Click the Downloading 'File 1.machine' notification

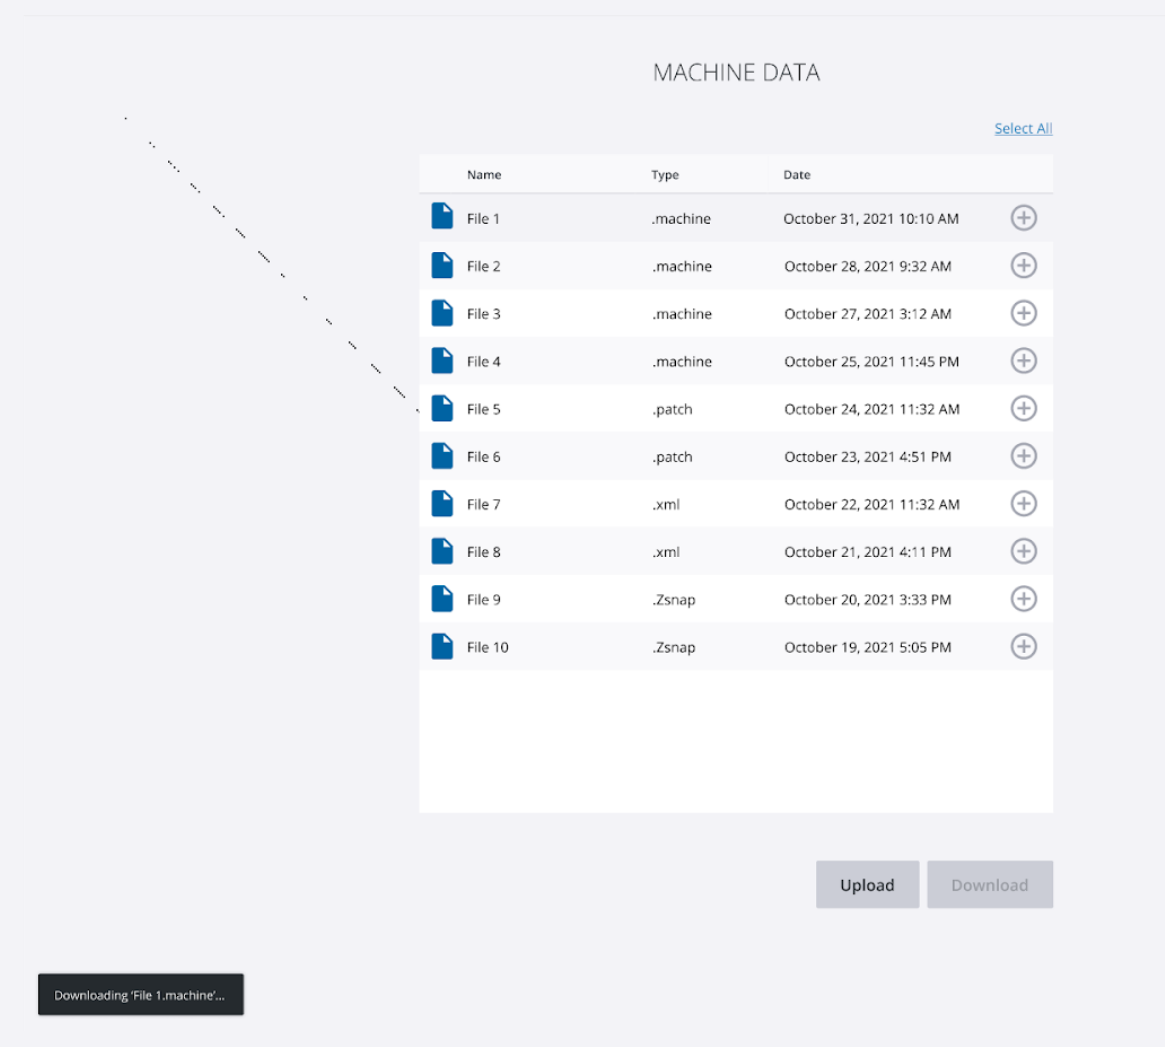point(140,994)
